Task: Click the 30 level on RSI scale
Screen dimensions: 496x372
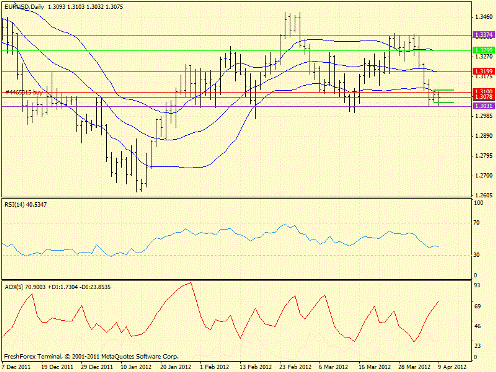Action: click(477, 255)
